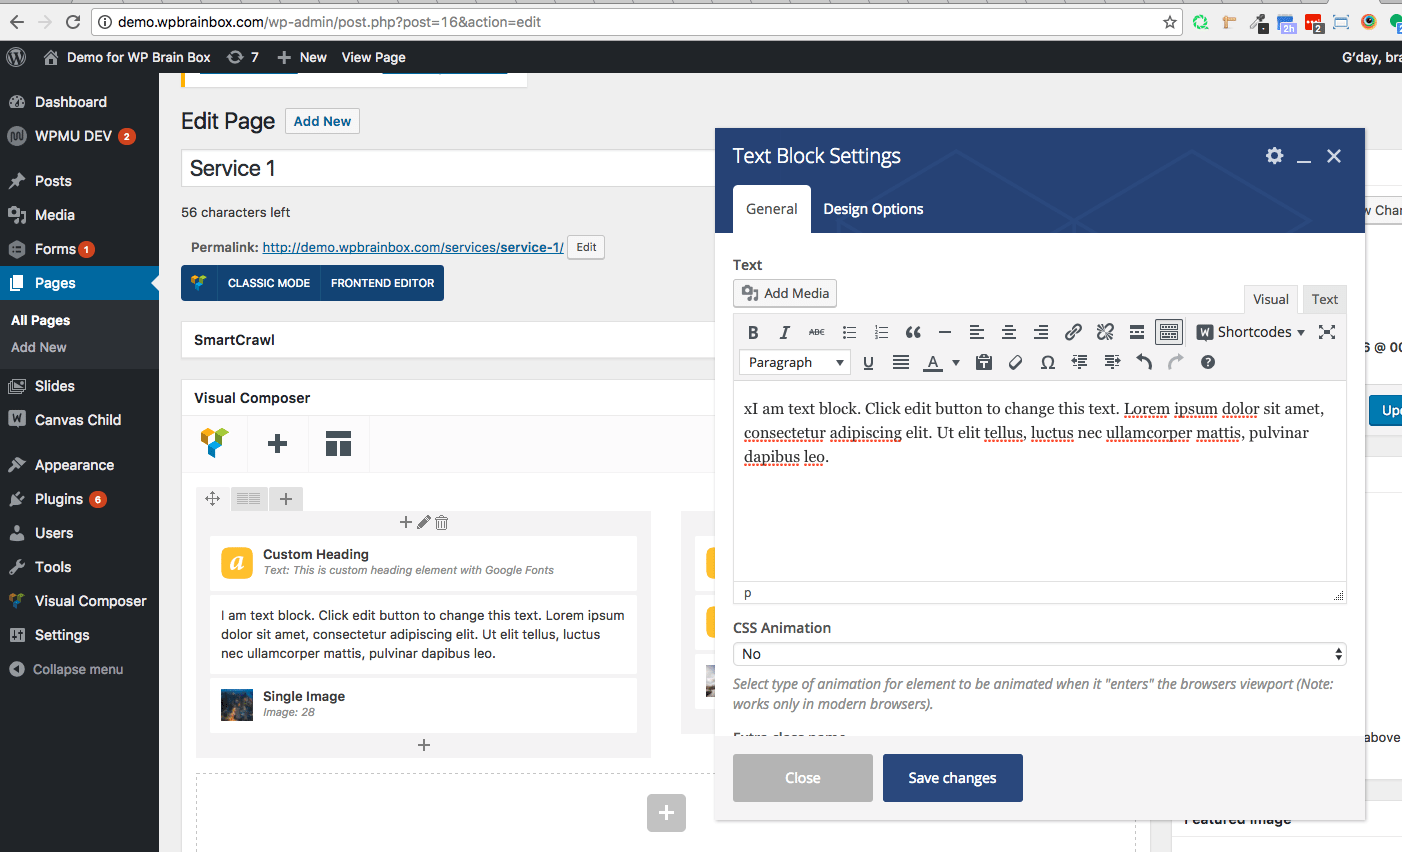Edit column with pencil icon
This screenshot has height=852, width=1402.
tap(424, 522)
